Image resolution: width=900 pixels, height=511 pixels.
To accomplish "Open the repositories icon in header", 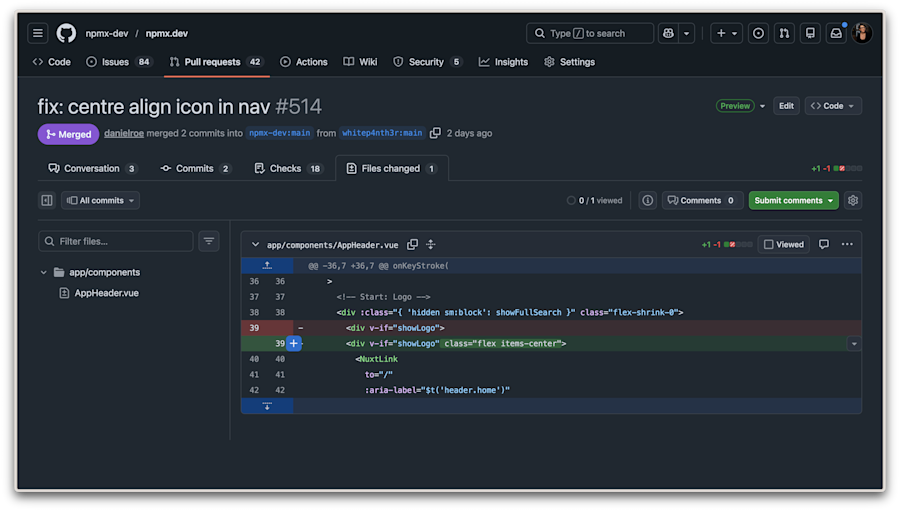I will coord(810,33).
